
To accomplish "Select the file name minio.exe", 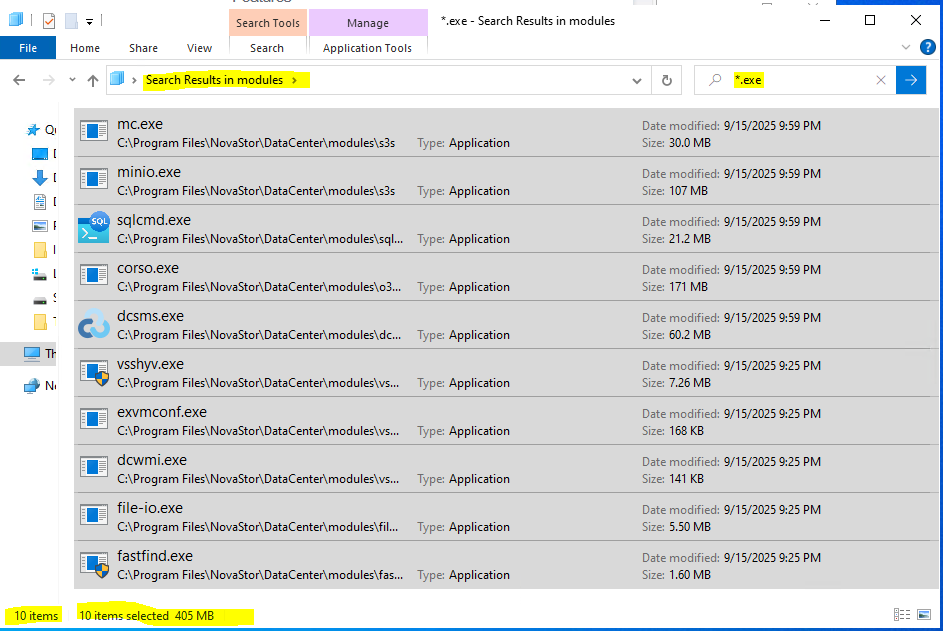I will [x=149, y=172].
